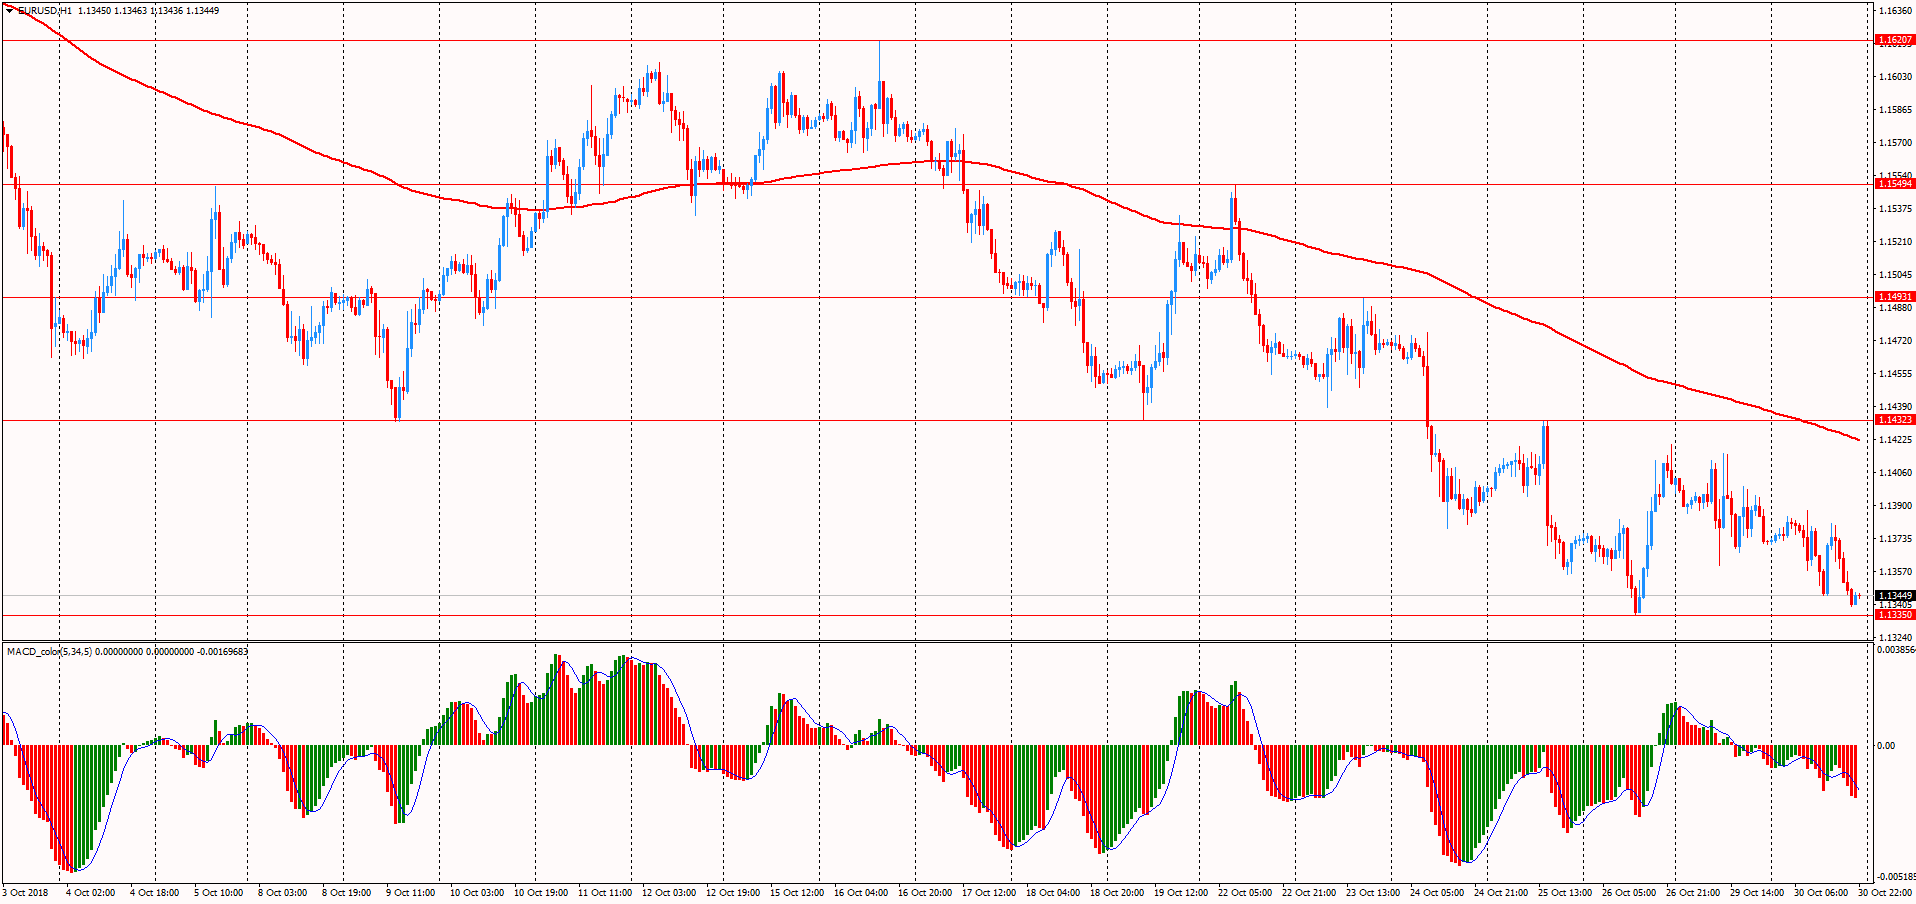This screenshot has width=1916, height=904.
Task: Click the 17 Oct 12:00 time label
Action: (988, 893)
